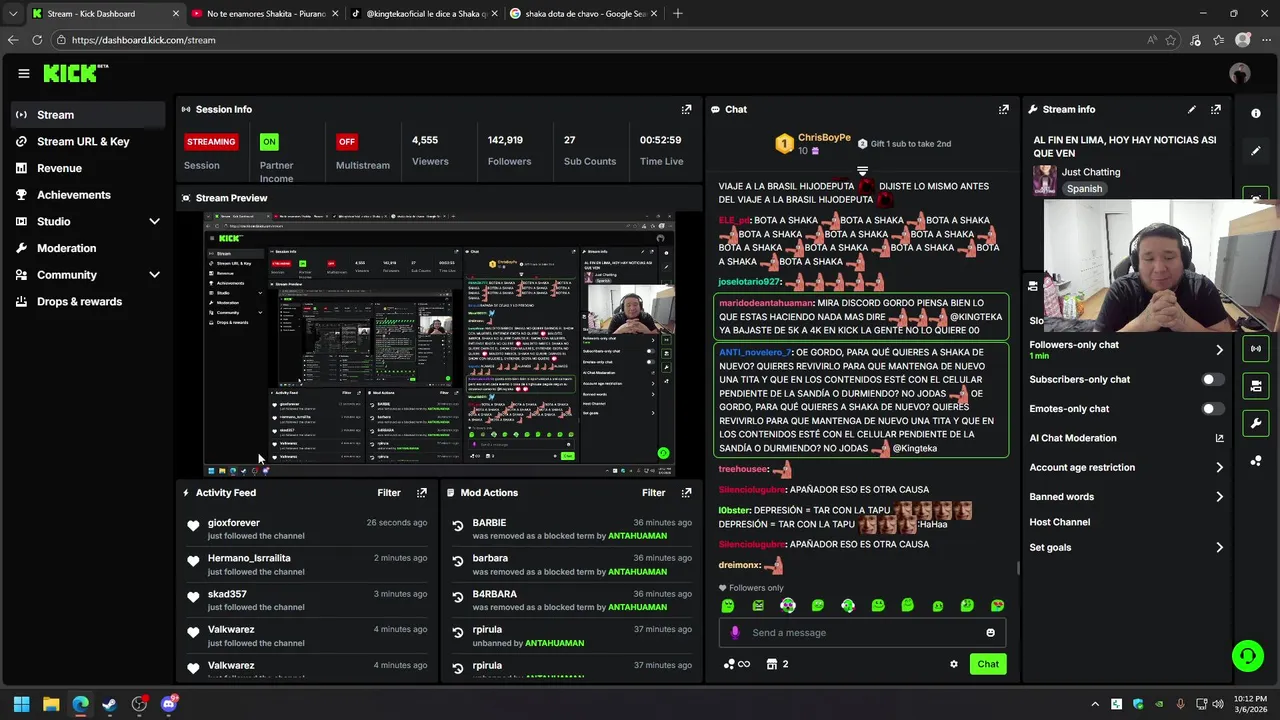Open File Explorer from the taskbar

(x=51, y=704)
